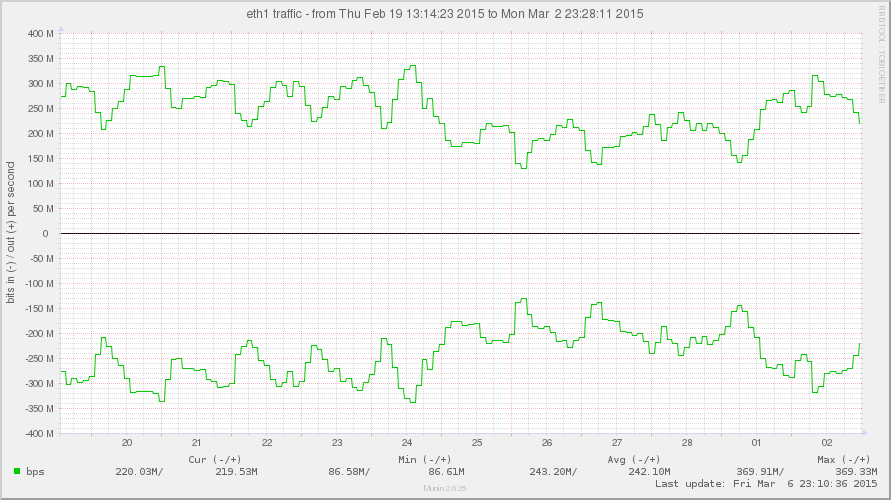Click the x-axis date label 20
This screenshot has width=891, height=500.
point(127,443)
